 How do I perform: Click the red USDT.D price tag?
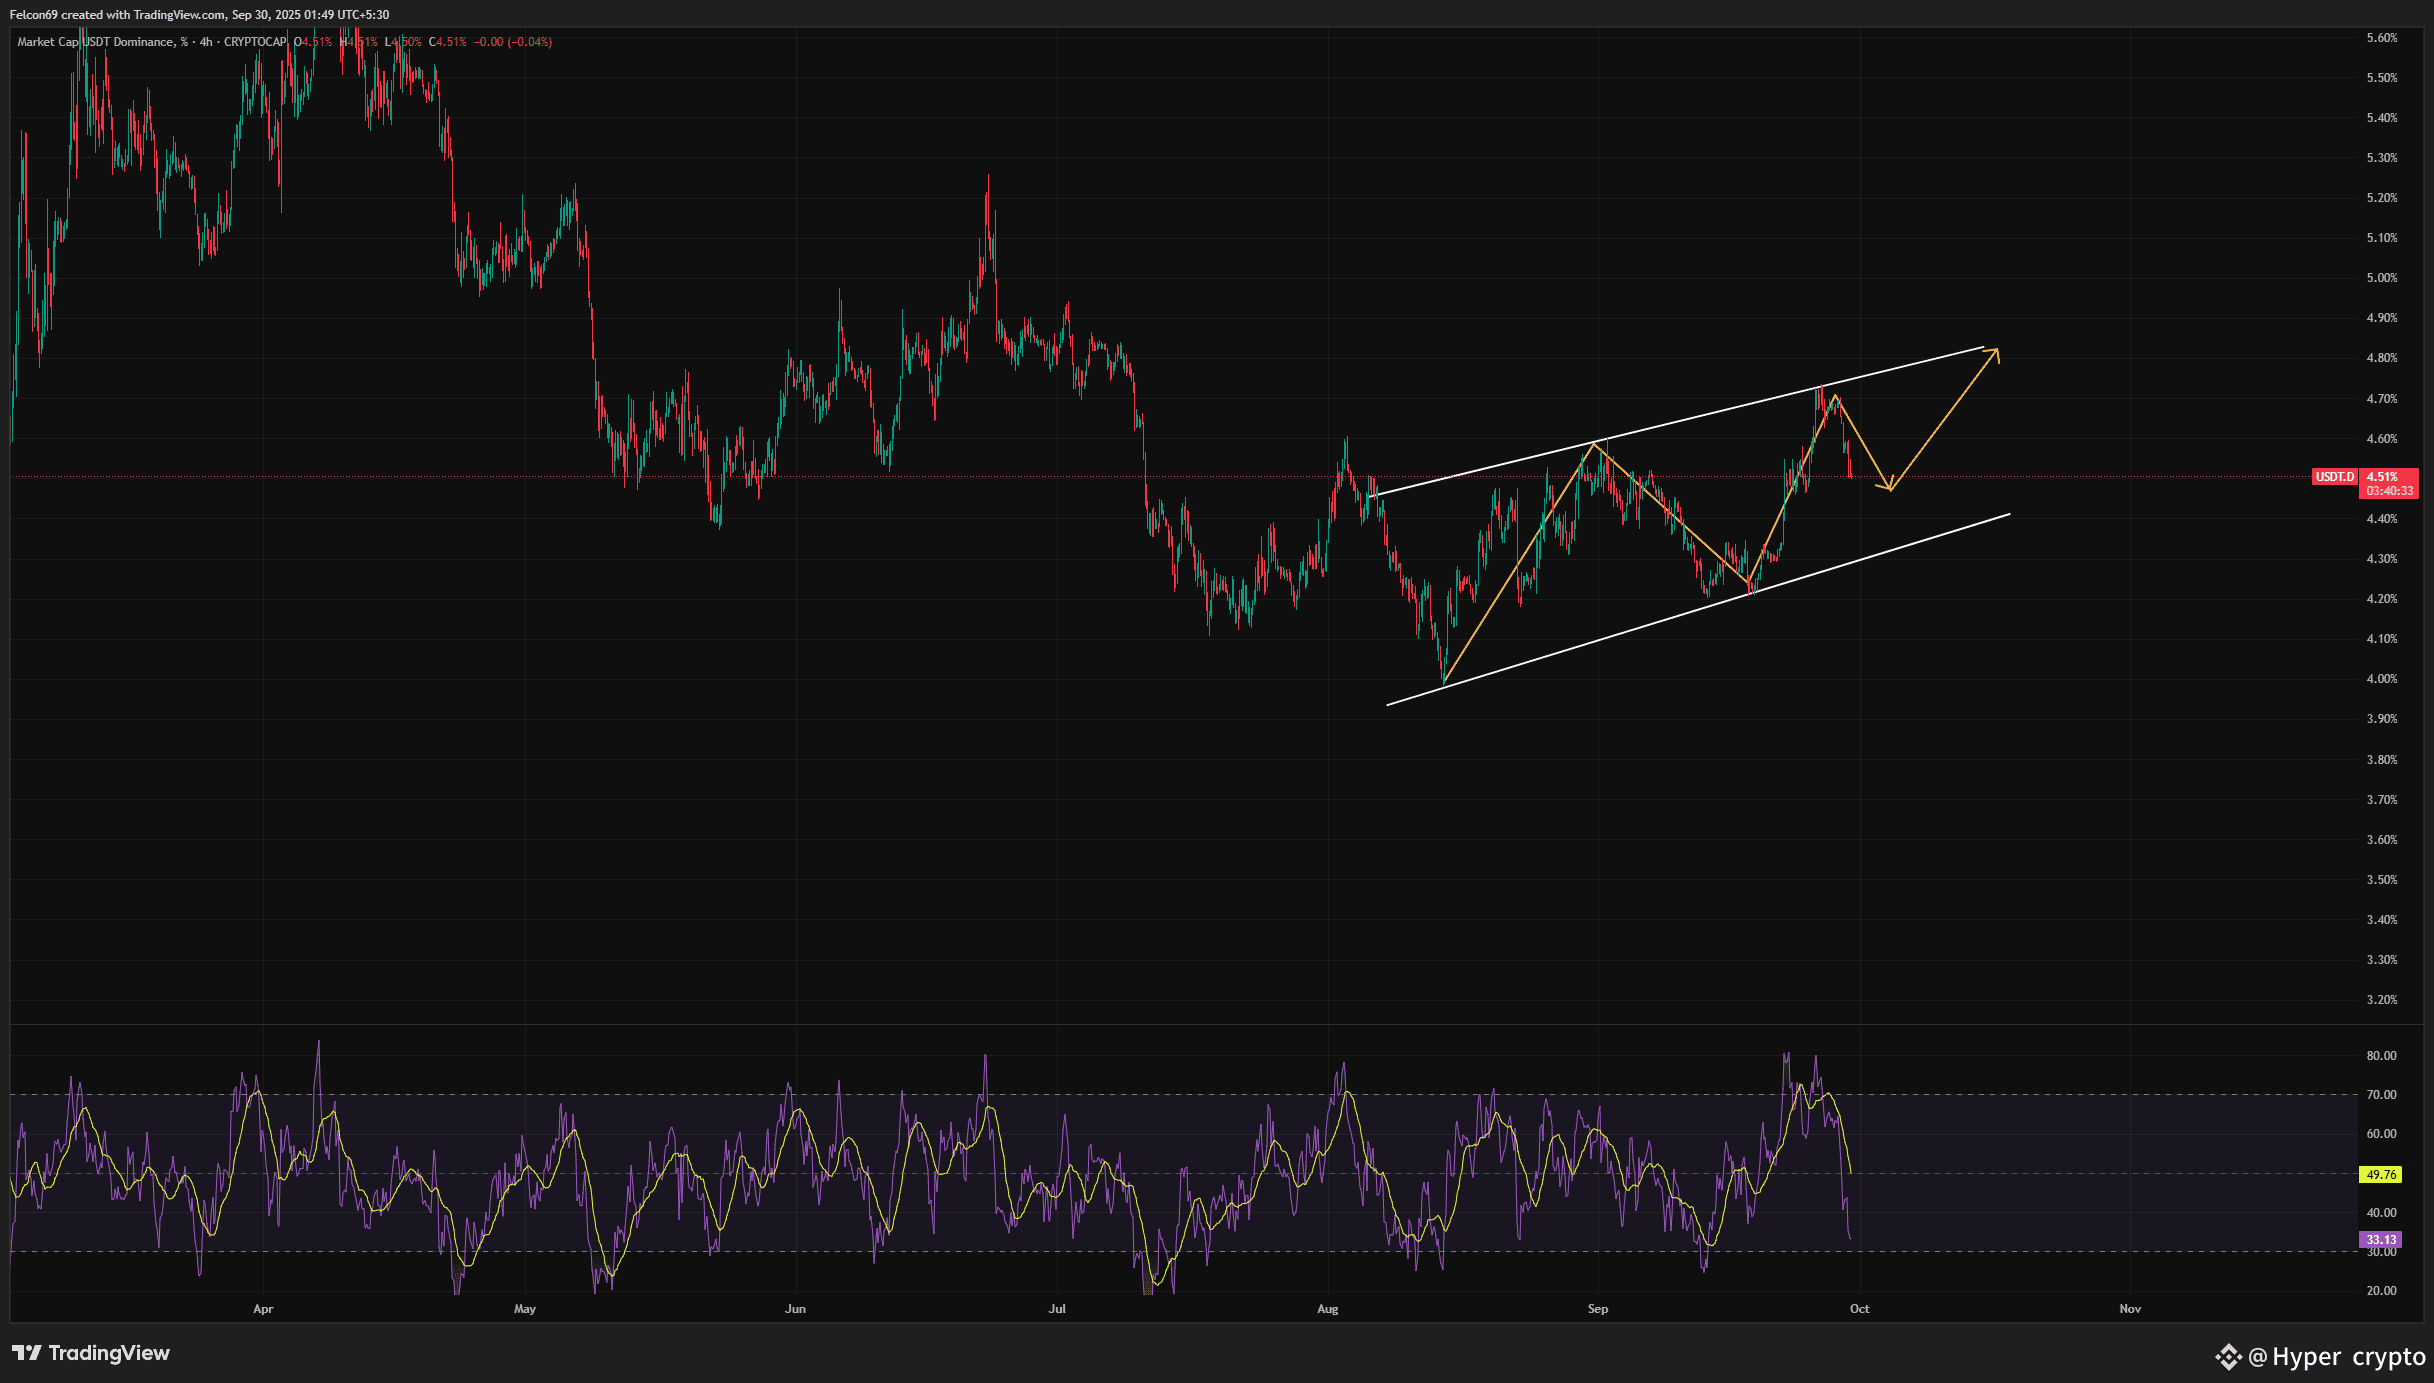point(2335,477)
